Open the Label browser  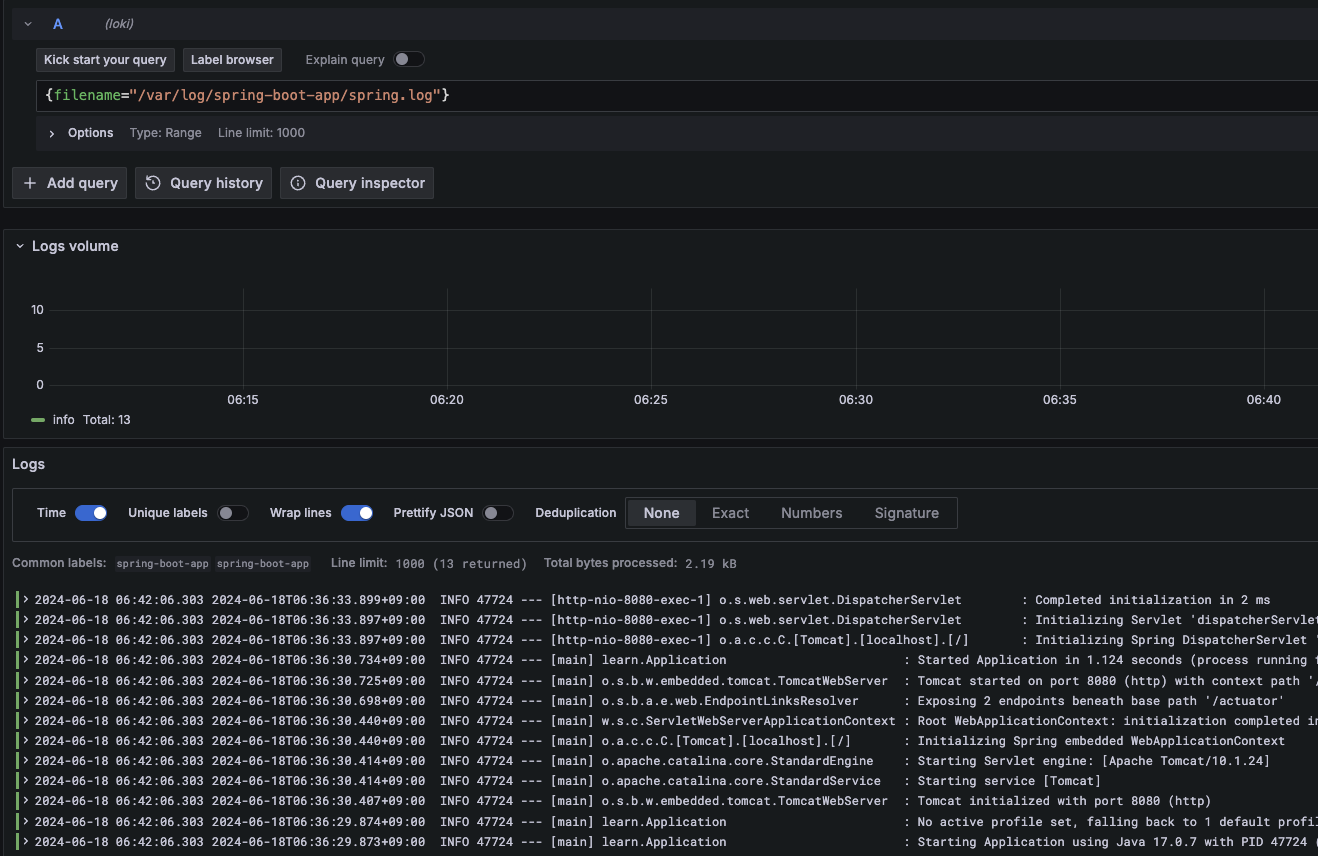pos(232,60)
